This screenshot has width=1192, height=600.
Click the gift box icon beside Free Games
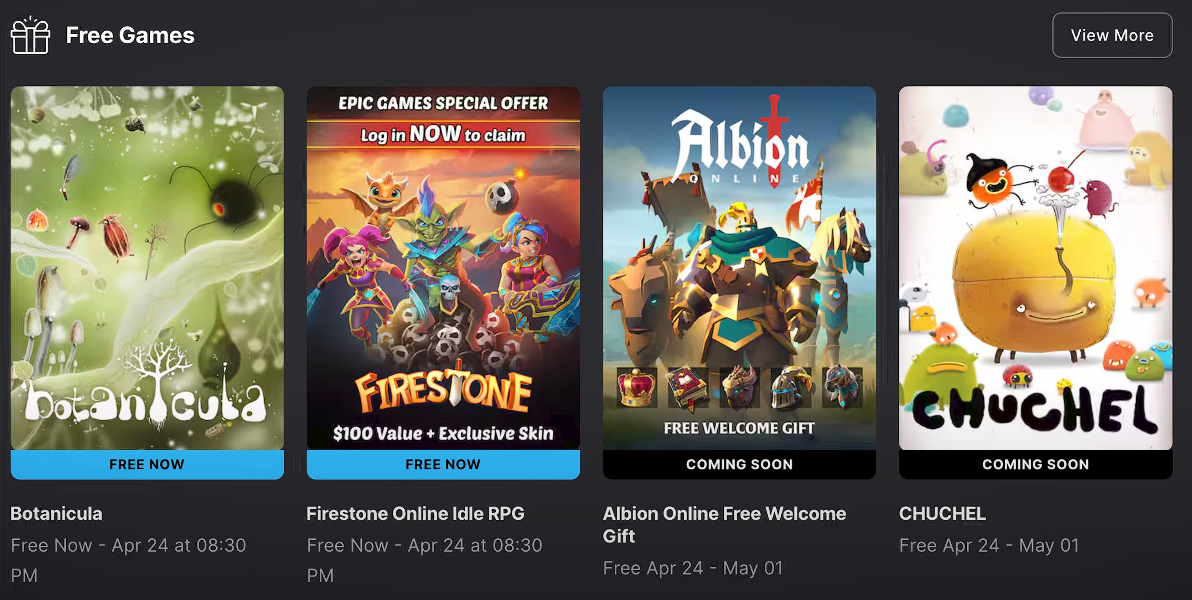point(30,35)
